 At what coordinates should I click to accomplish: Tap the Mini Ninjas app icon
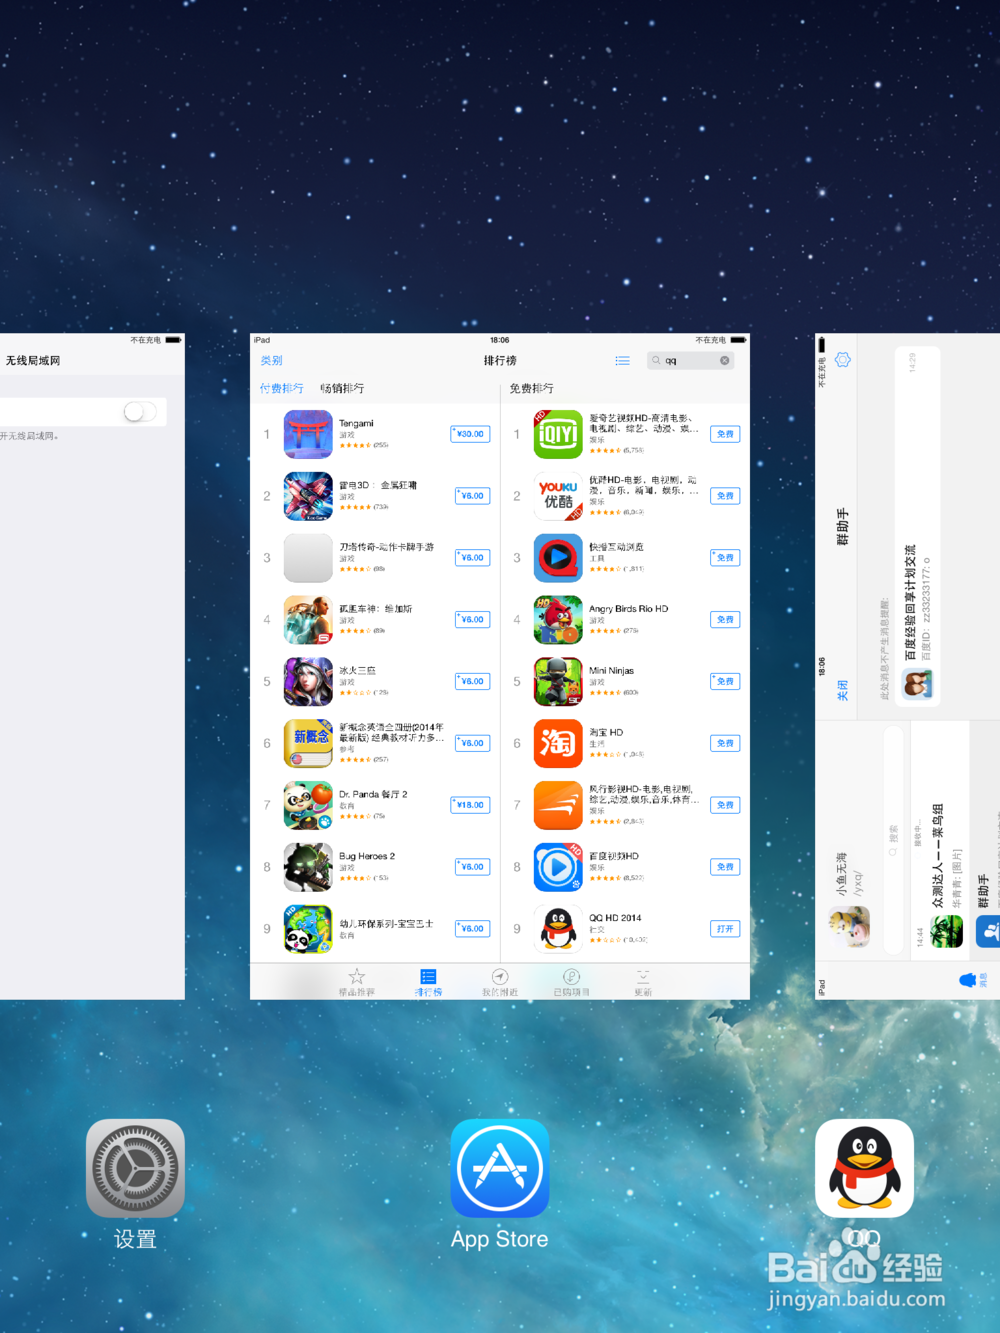coord(558,682)
